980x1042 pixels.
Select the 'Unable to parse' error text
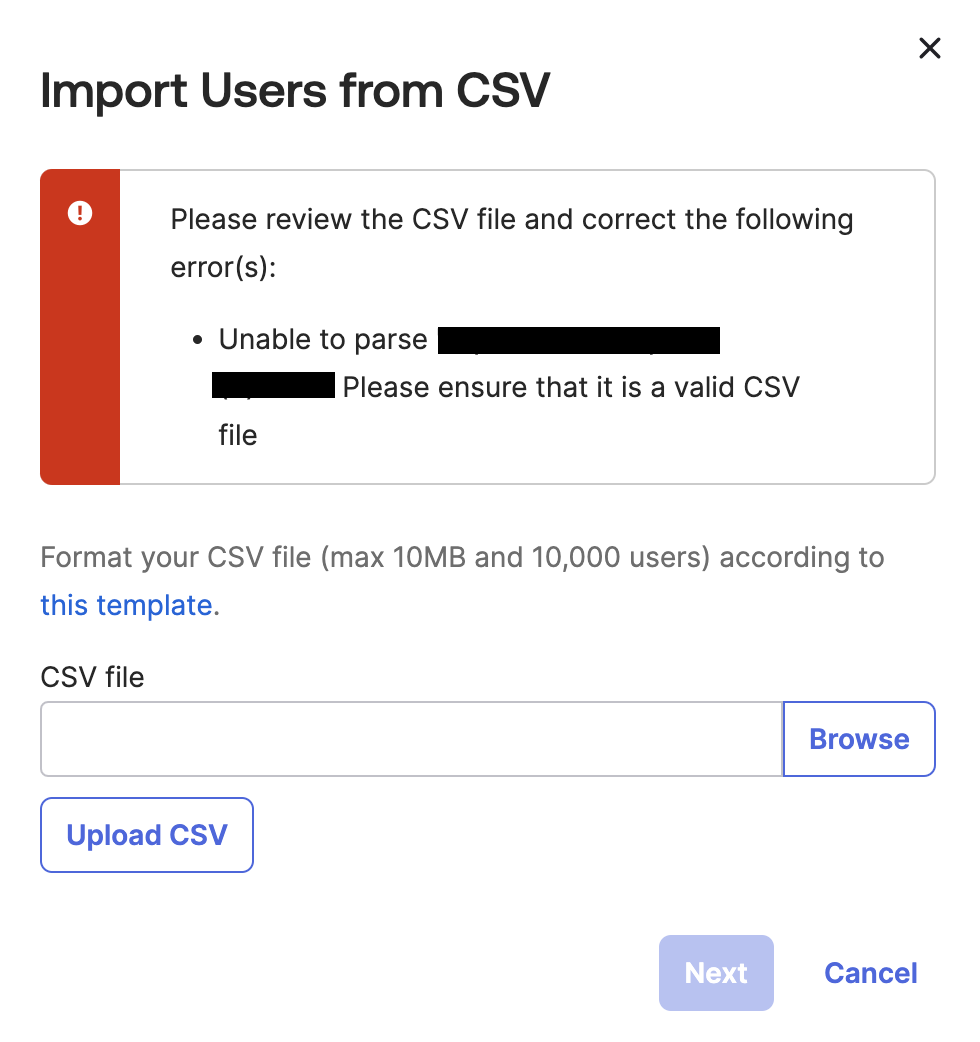[x=323, y=340]
